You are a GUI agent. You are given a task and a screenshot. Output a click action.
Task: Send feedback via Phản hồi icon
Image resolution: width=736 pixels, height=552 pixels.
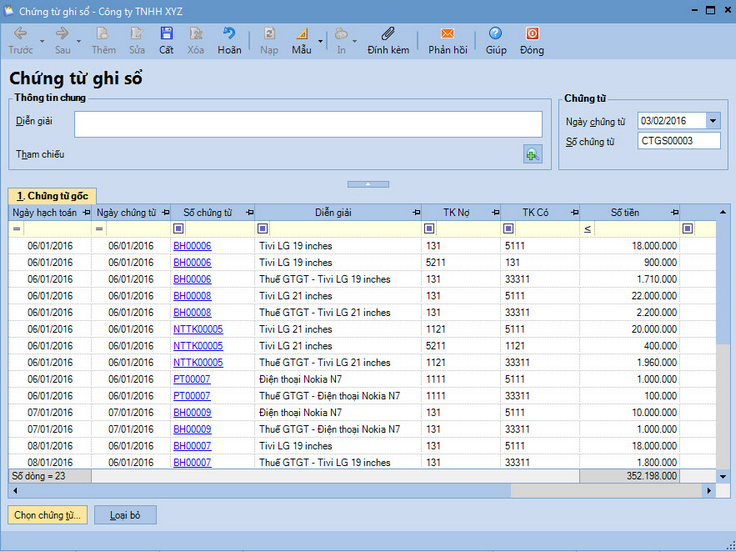pos(447,33)
